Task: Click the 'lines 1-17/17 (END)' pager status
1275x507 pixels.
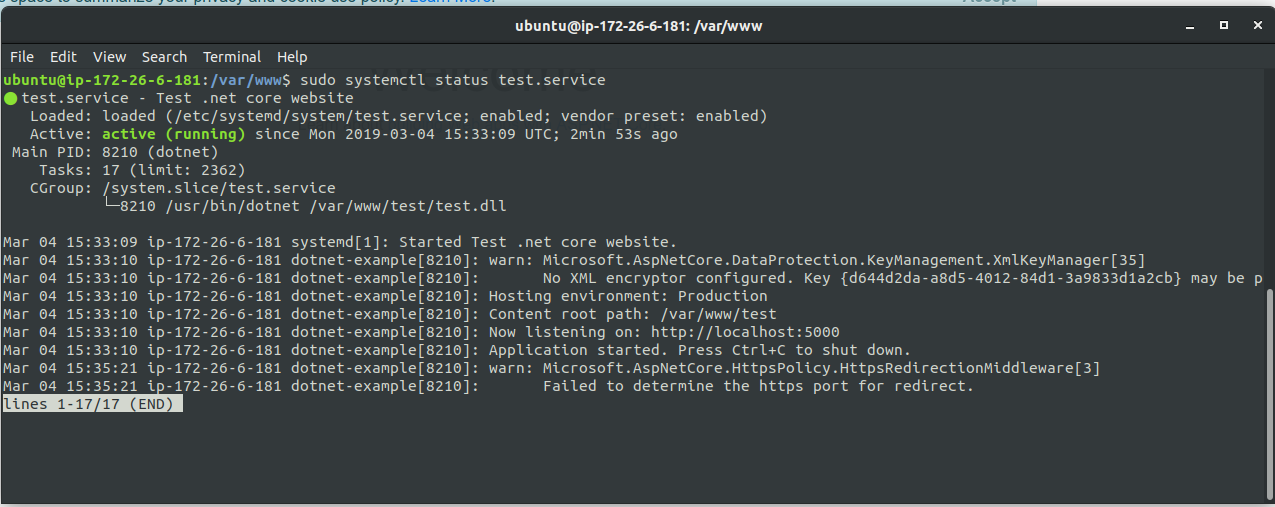Action: pos(93,404)
